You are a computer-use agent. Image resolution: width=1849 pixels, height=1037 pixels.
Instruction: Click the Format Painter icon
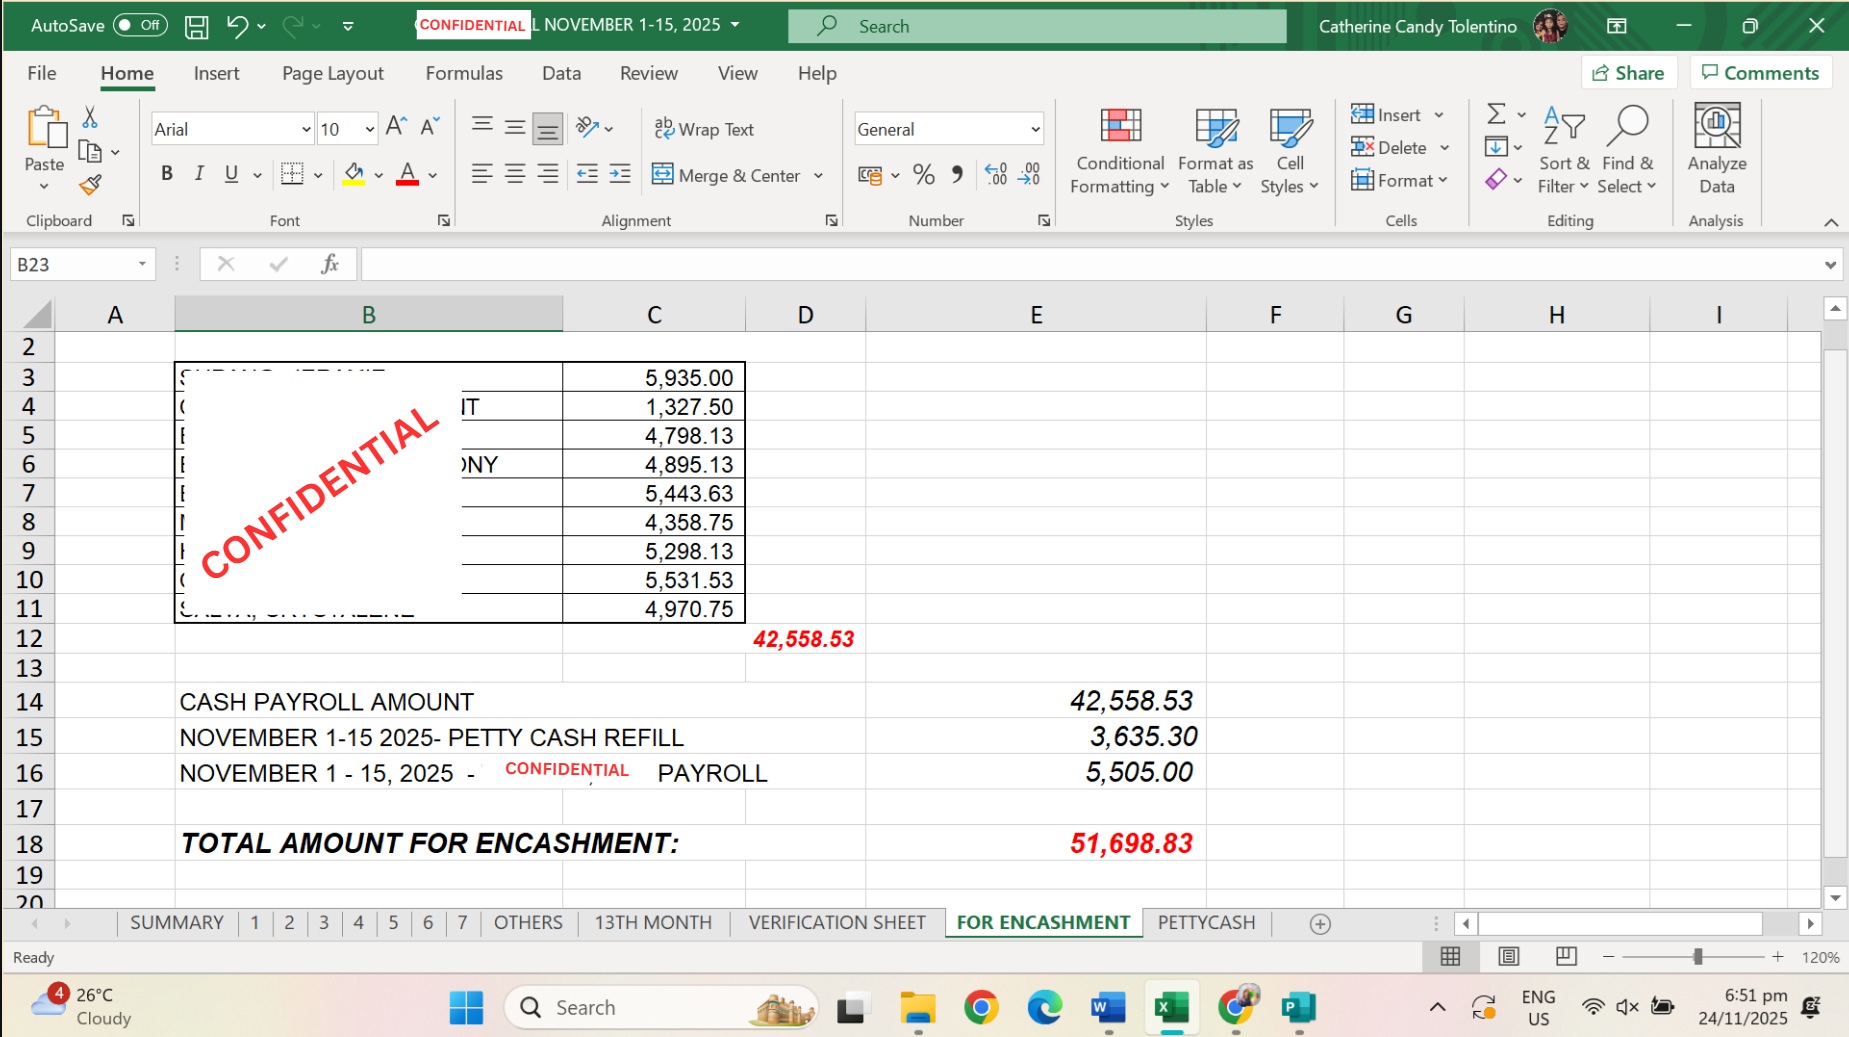click(90, 185)
